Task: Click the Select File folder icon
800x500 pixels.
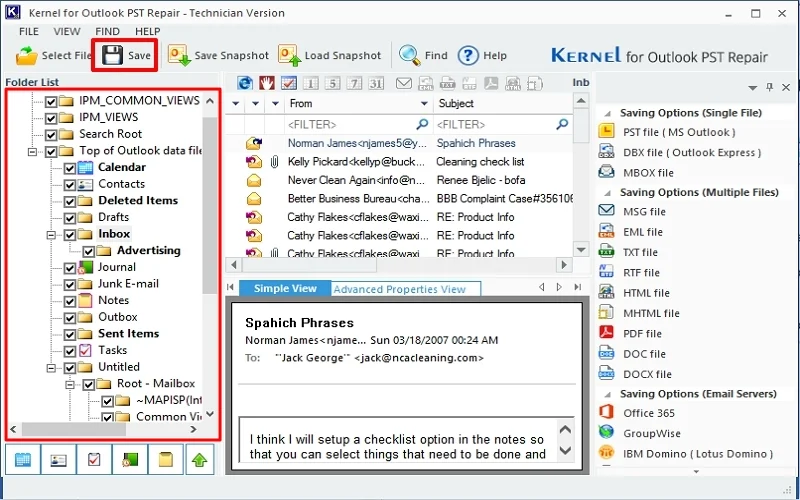Action: 27,56
